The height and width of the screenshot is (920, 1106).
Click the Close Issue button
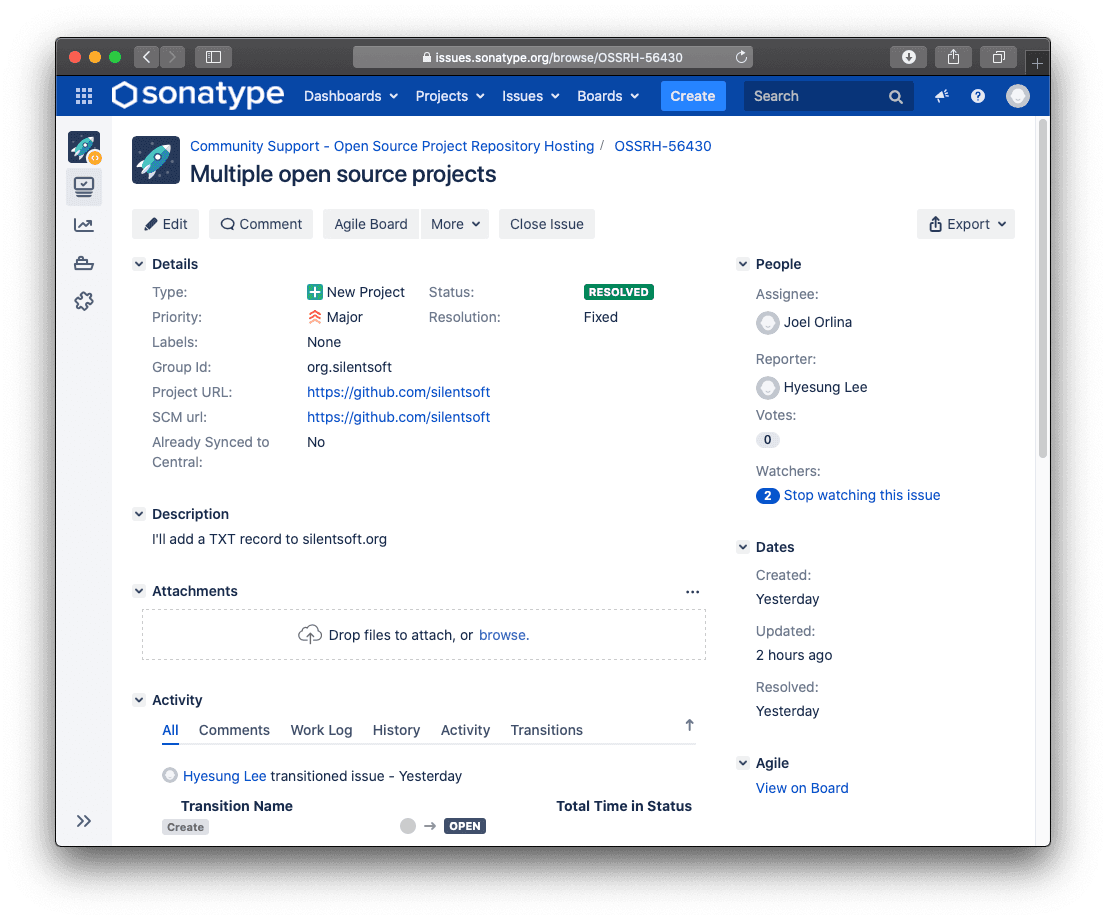coord(547,224)
